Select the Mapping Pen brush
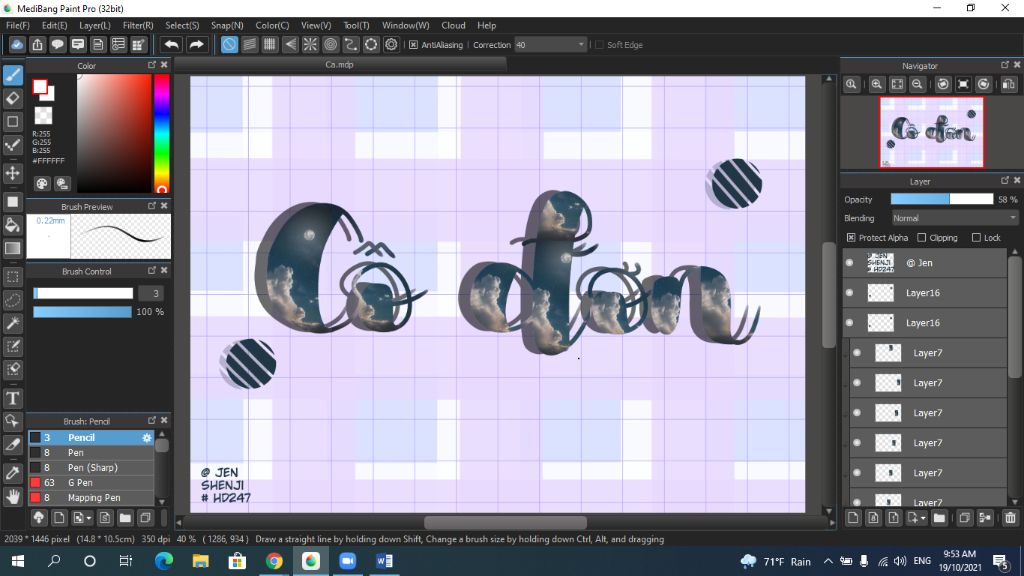 click(x=91, y=498)
